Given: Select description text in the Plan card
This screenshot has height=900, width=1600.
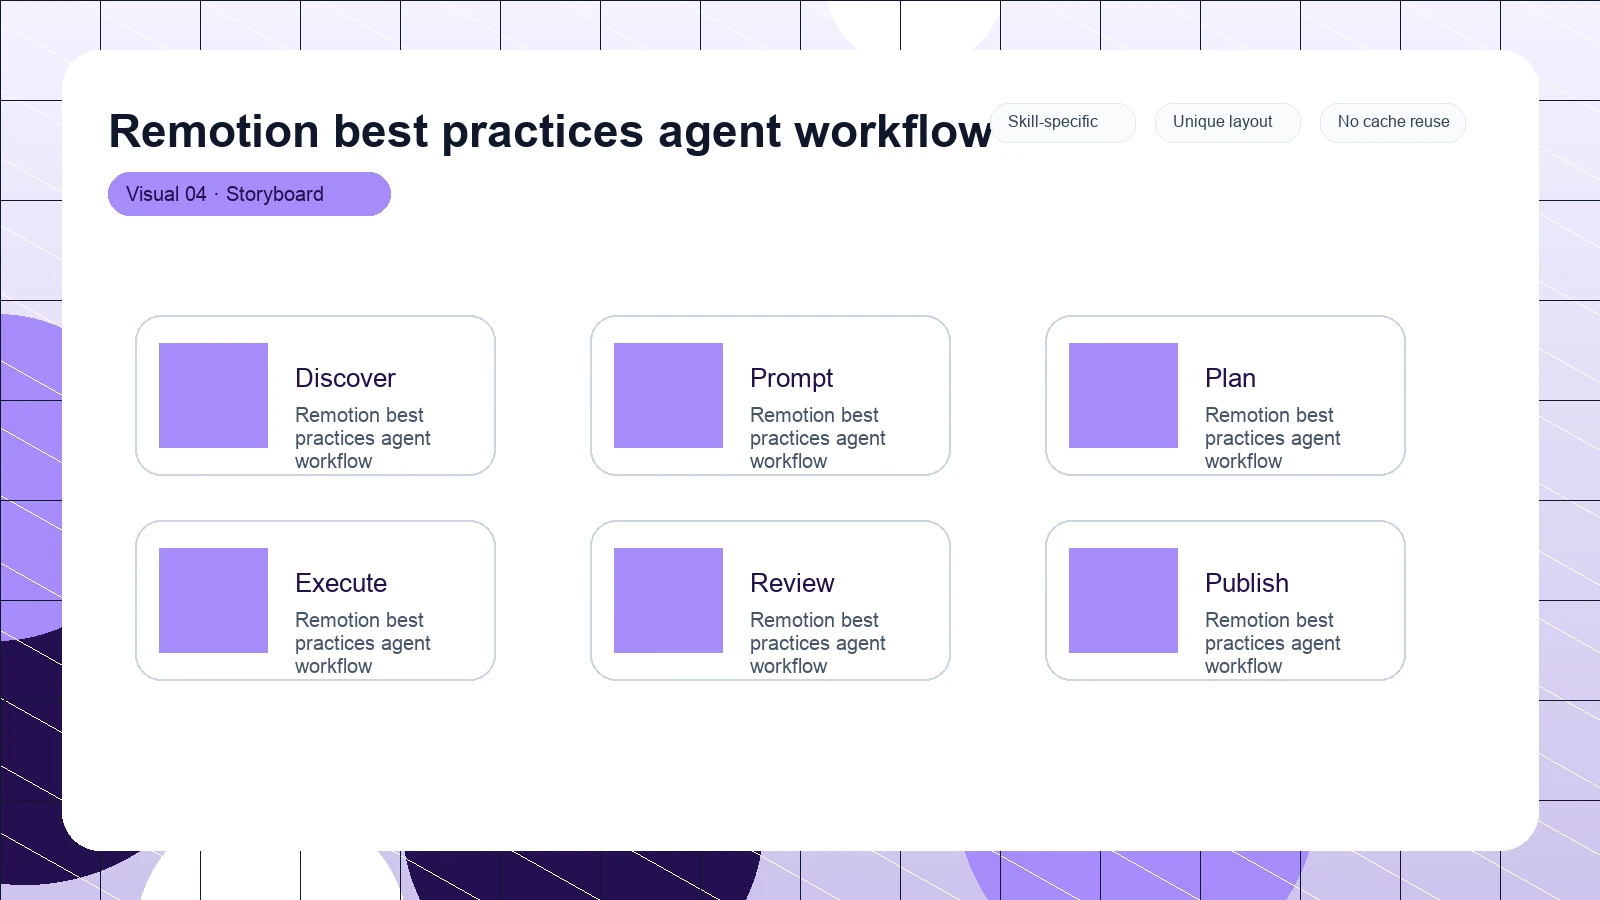Looking at the screenshot, I should (1273, 438).
